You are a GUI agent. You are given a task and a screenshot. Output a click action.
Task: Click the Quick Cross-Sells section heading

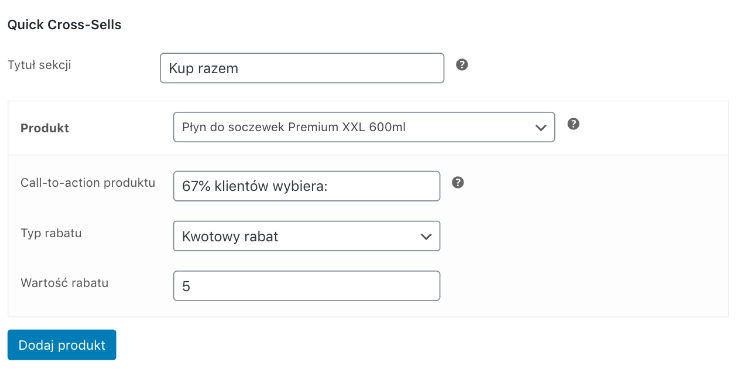coord(64,25)
